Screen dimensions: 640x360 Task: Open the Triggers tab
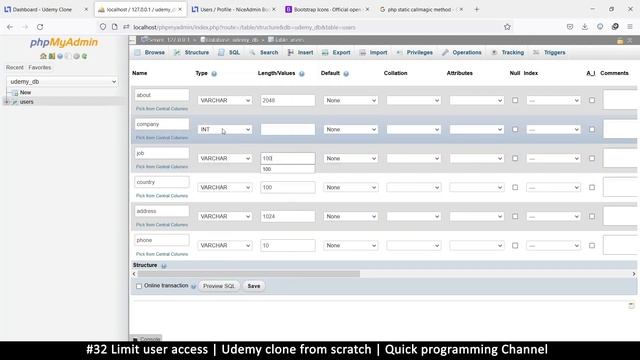click(x=549, y=53)
